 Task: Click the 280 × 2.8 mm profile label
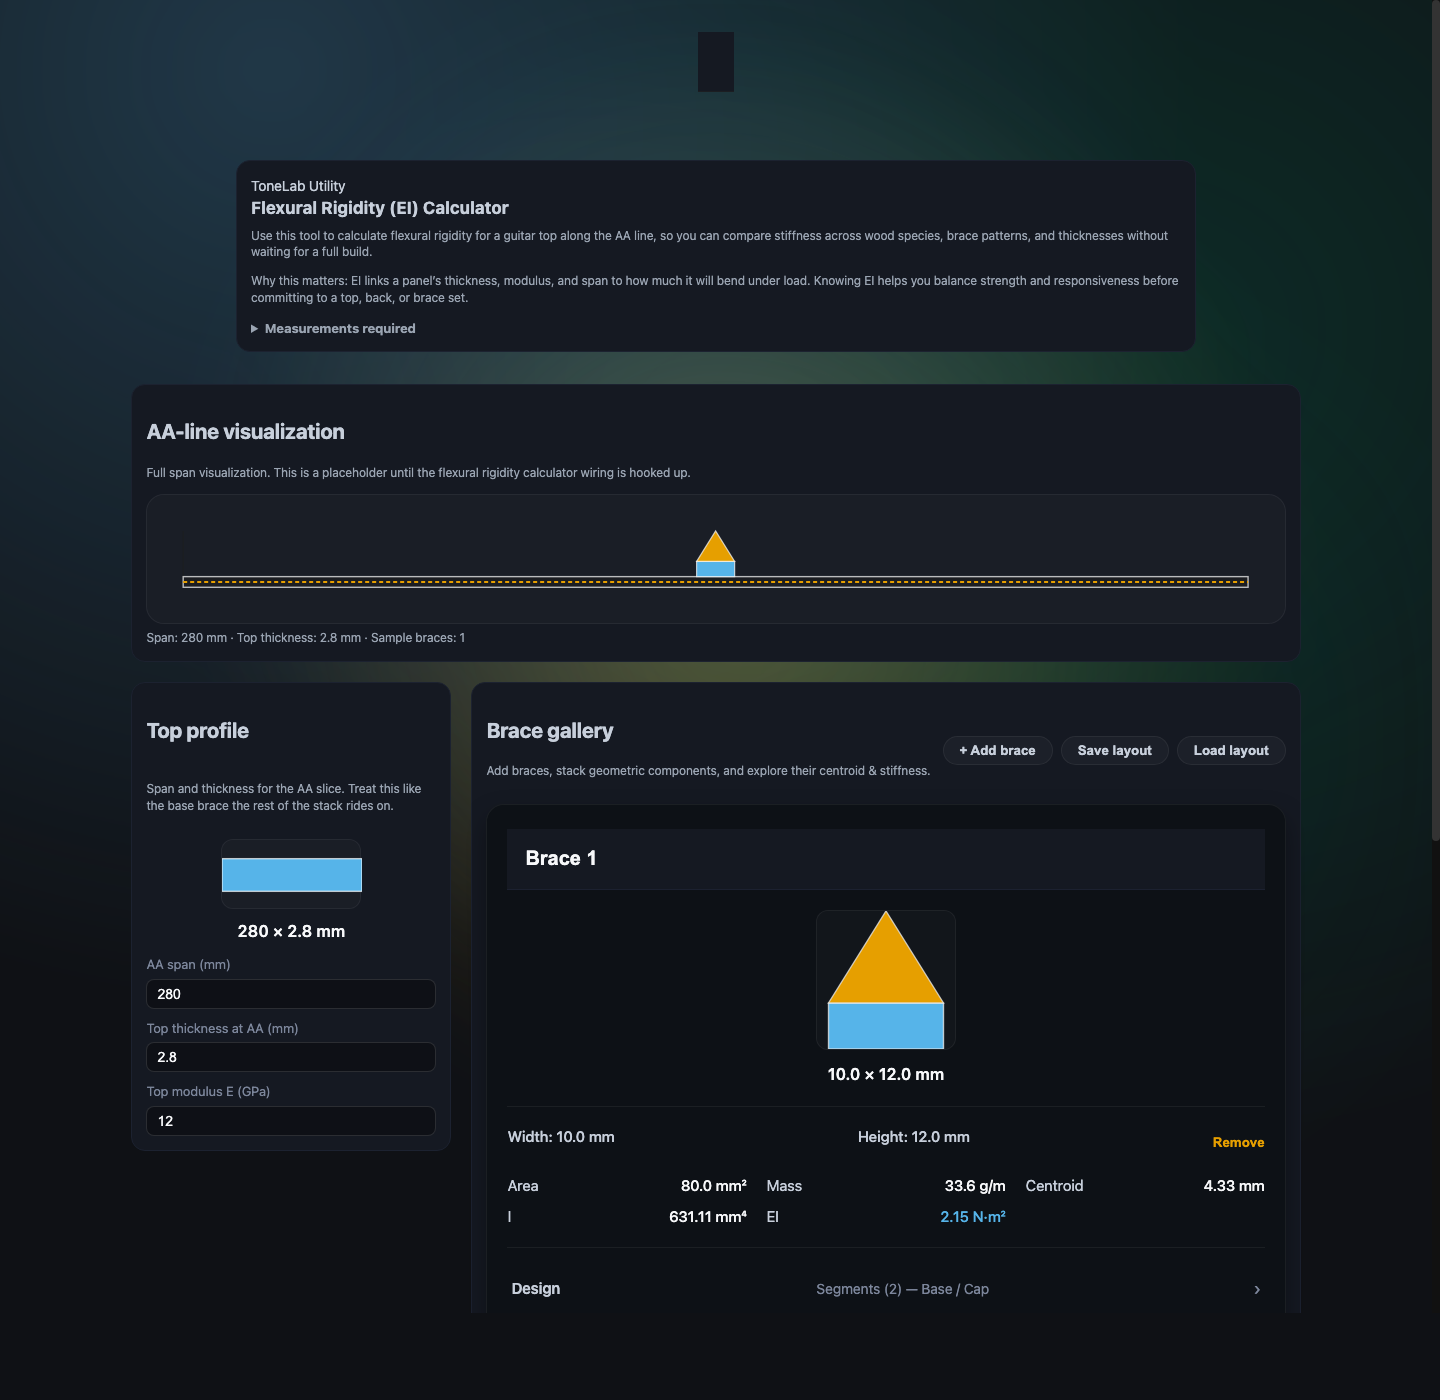[291, 931]
